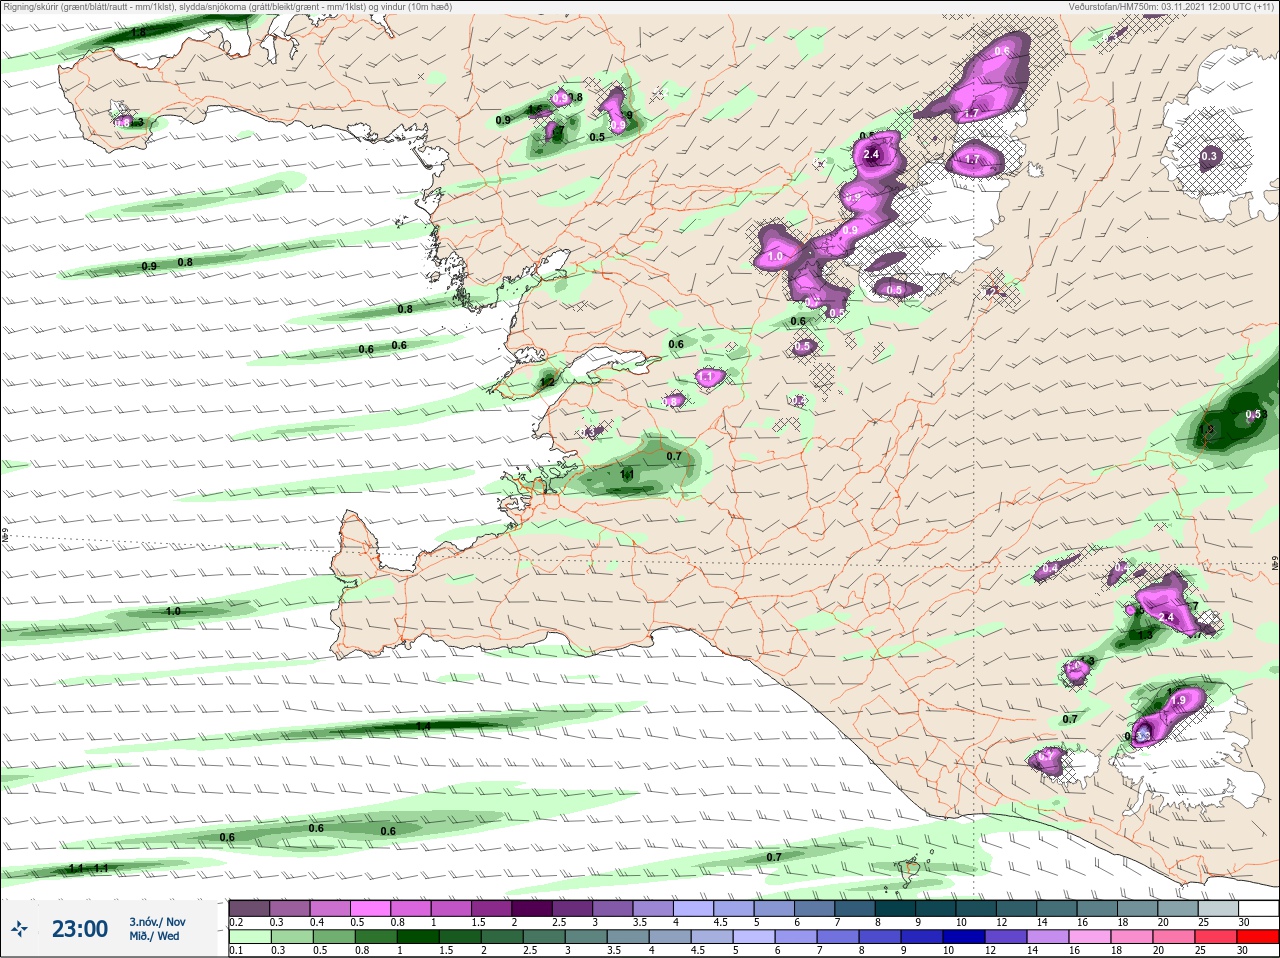Select the red lower legend swatch after 30
The height and width of the screenshot is (958, 1280).
pos(1258,937)
